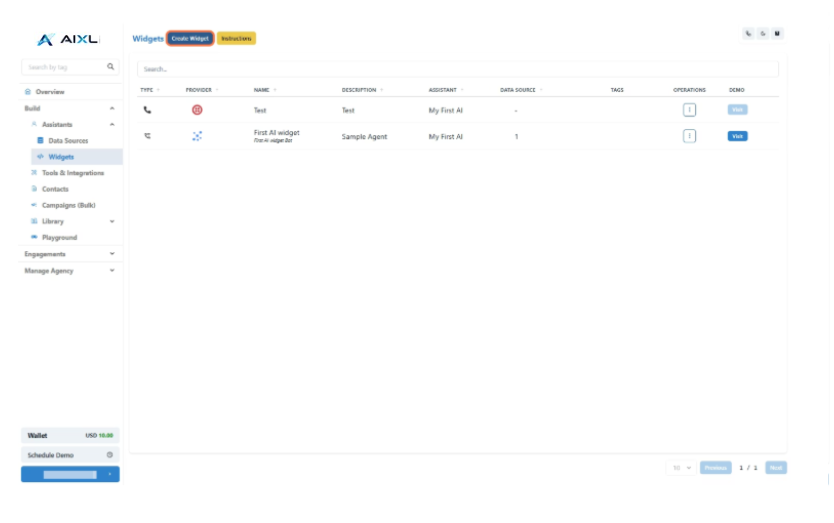This screenshot has width=834, height=523.
Task: Open Data Sources in the sidebar
Action: [68, 141]
